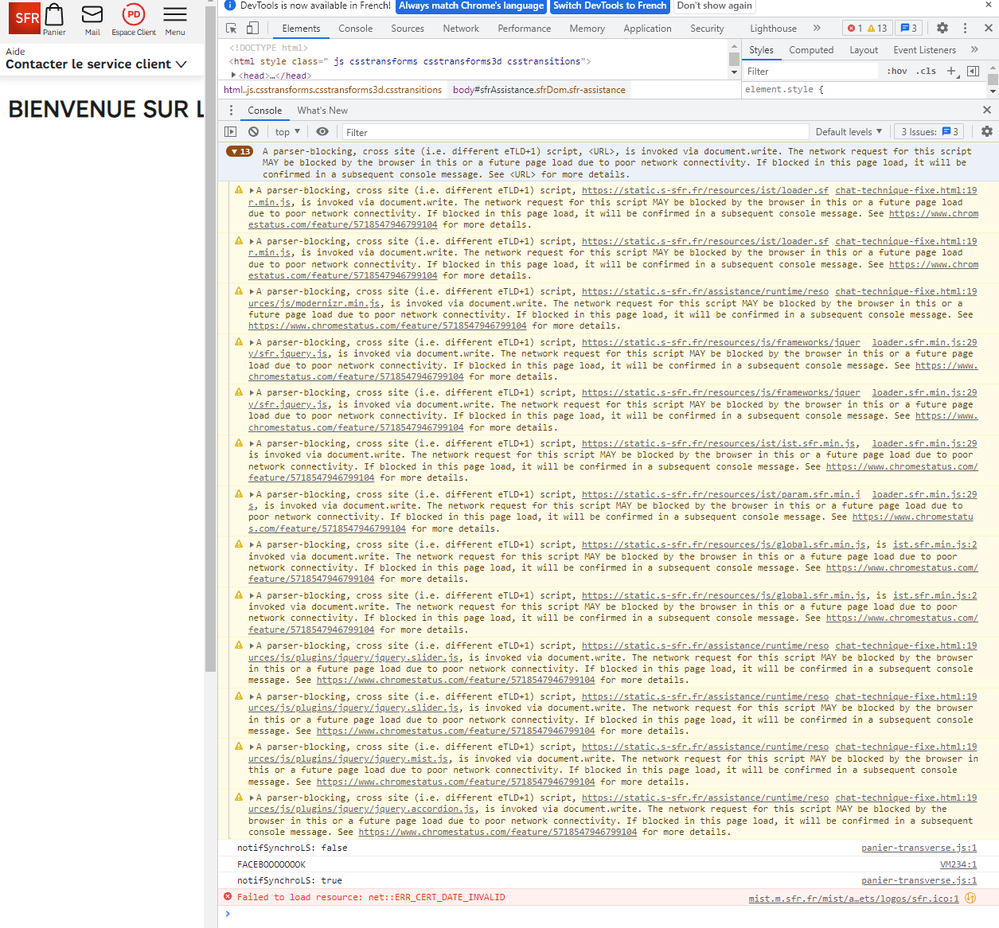The width and height of the screenshot is (999, 928).
Task: Open DevTools settings gear icon
Action: coord(942,29)
